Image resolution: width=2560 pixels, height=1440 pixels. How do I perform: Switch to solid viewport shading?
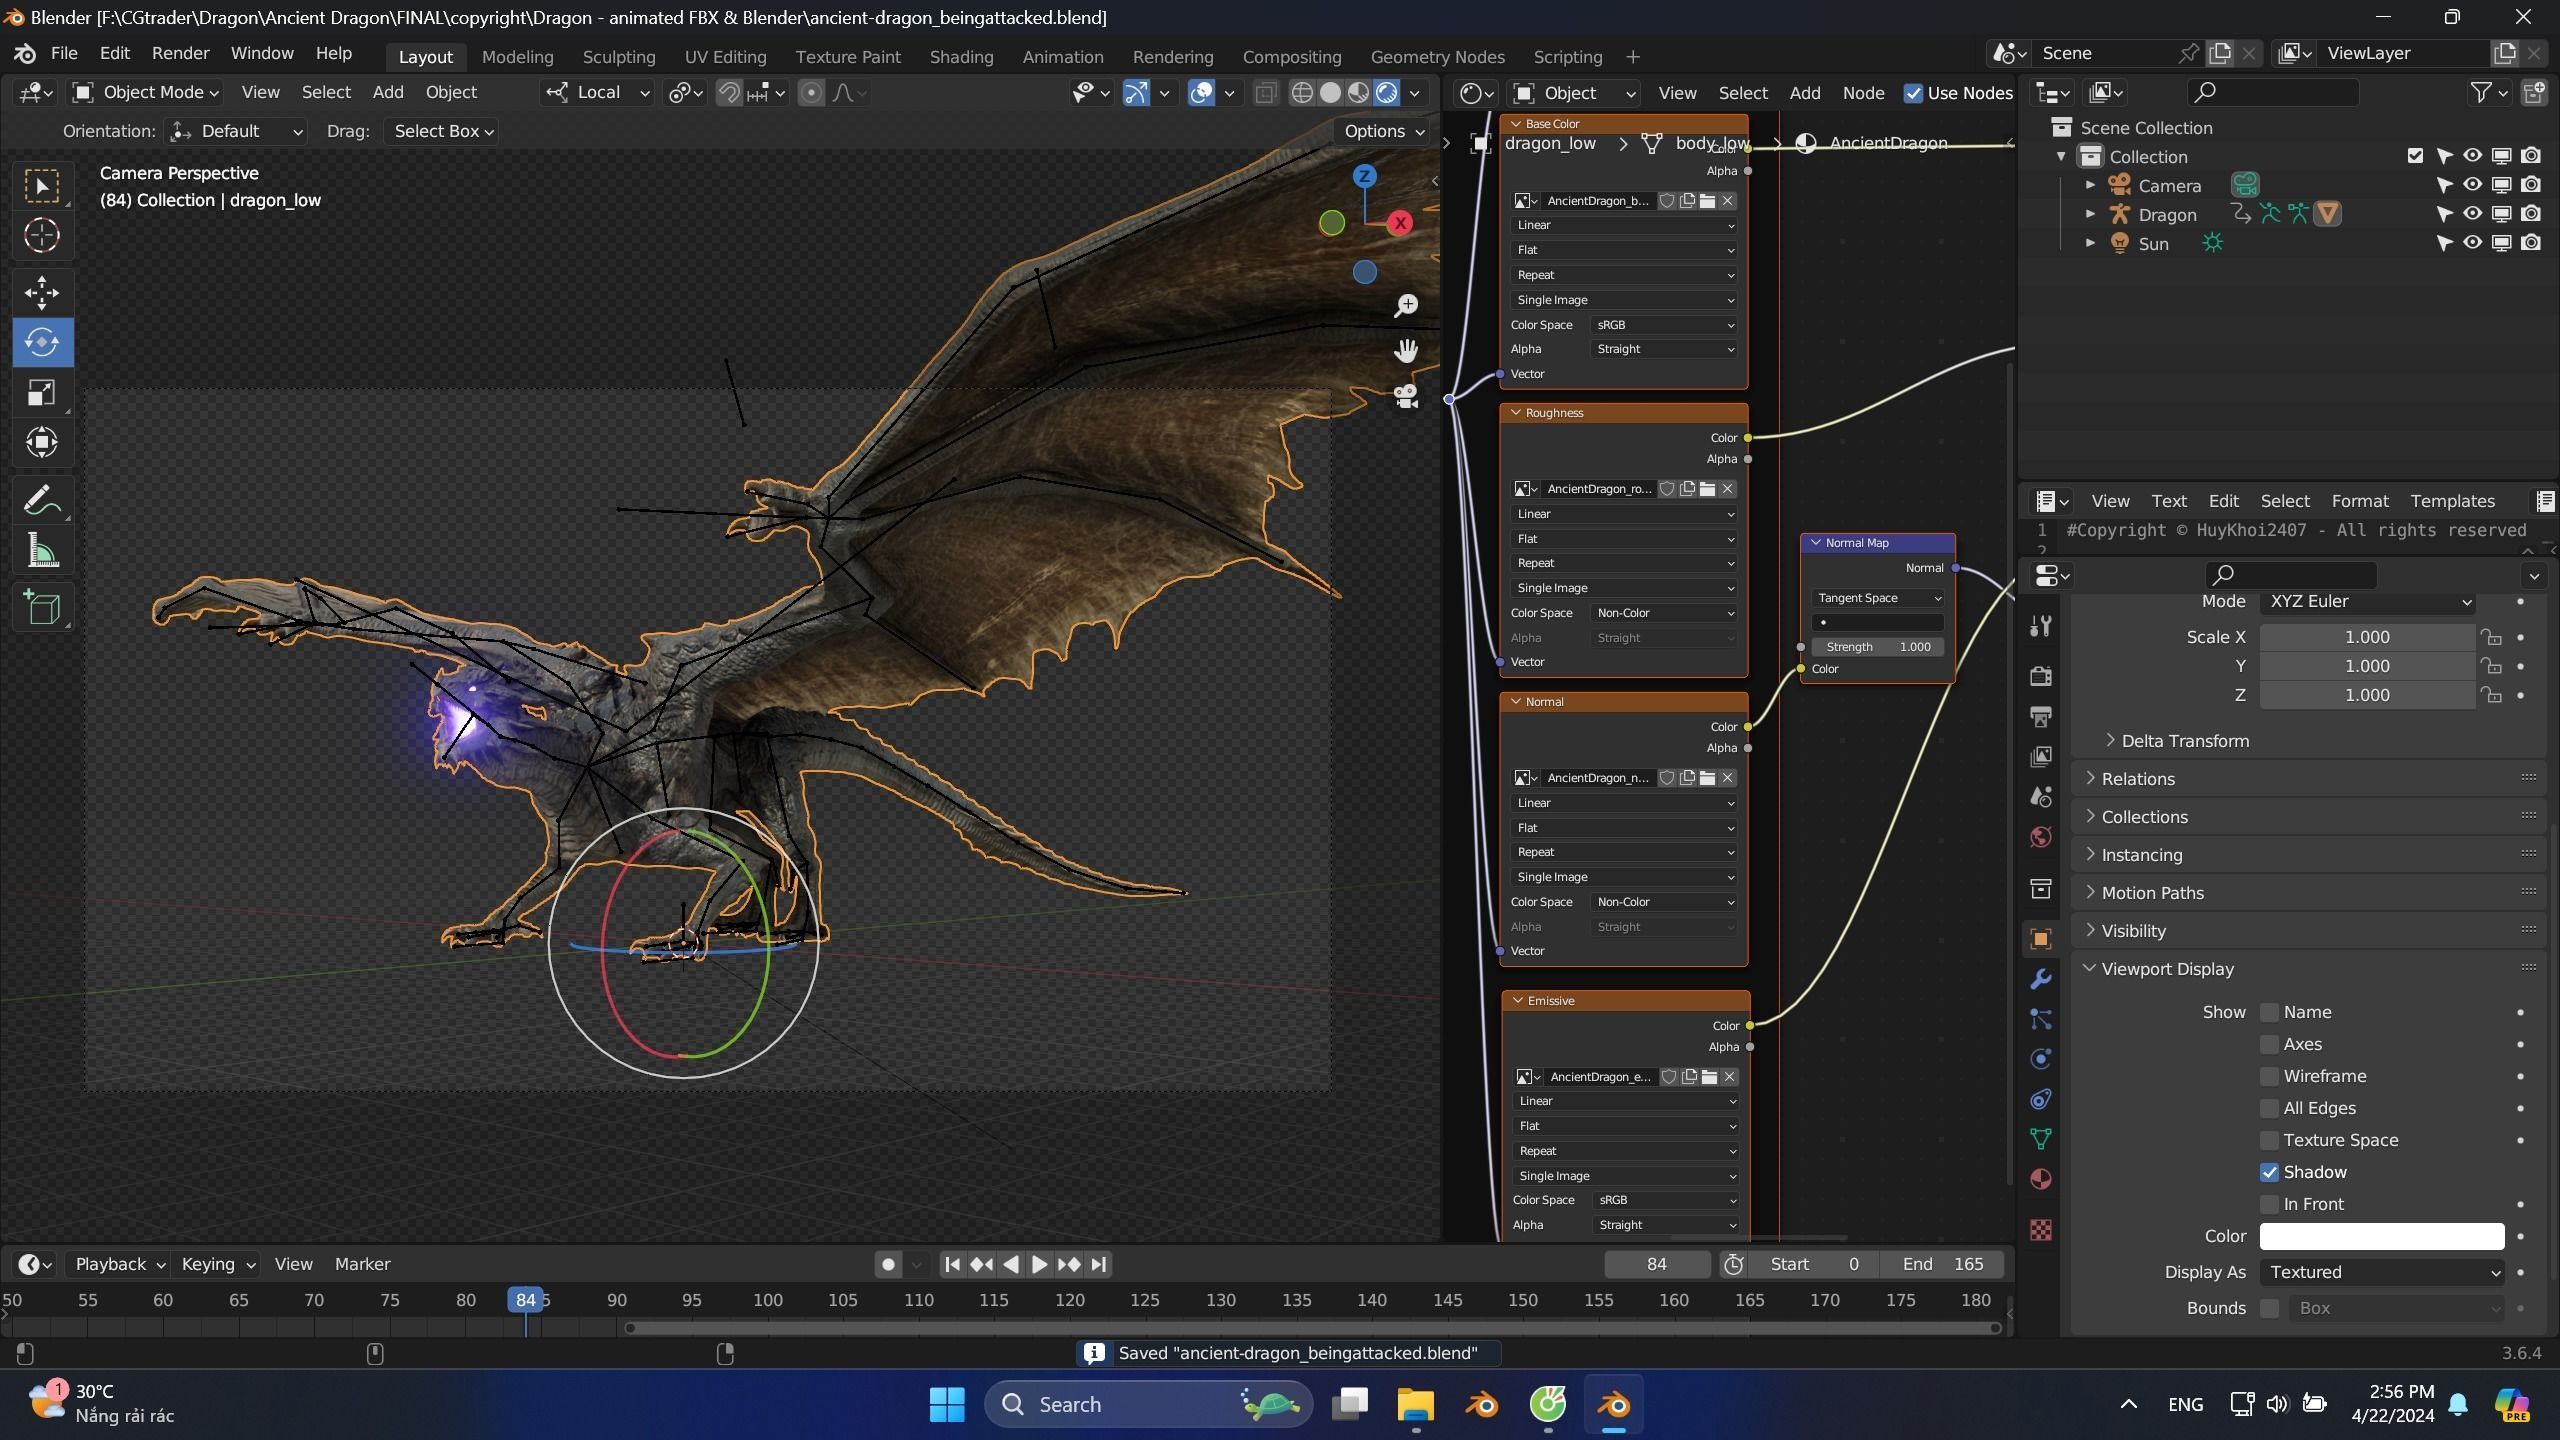1330,93
